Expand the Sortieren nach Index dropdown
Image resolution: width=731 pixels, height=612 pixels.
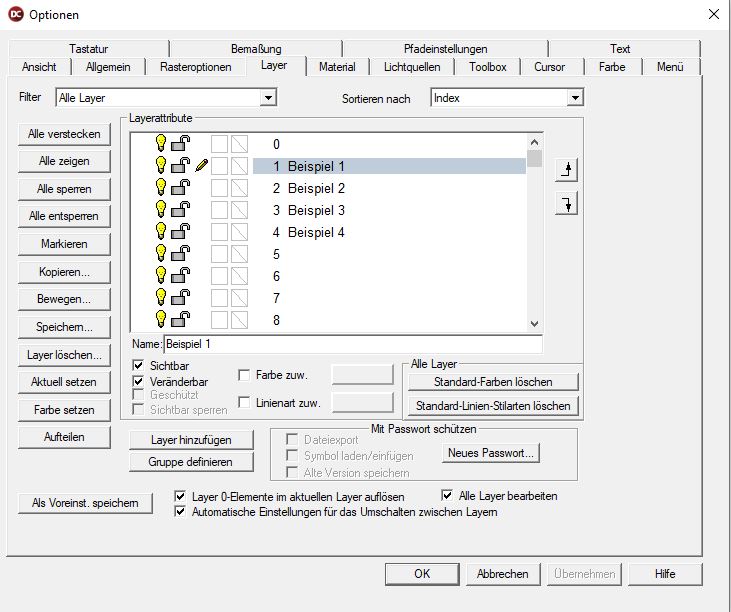coord(575,98)
